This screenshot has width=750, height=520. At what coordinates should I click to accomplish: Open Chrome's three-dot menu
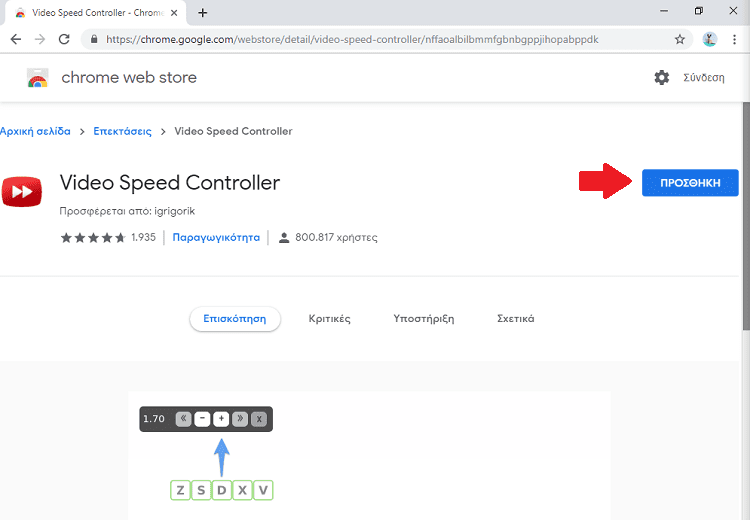tap(734, 39)
